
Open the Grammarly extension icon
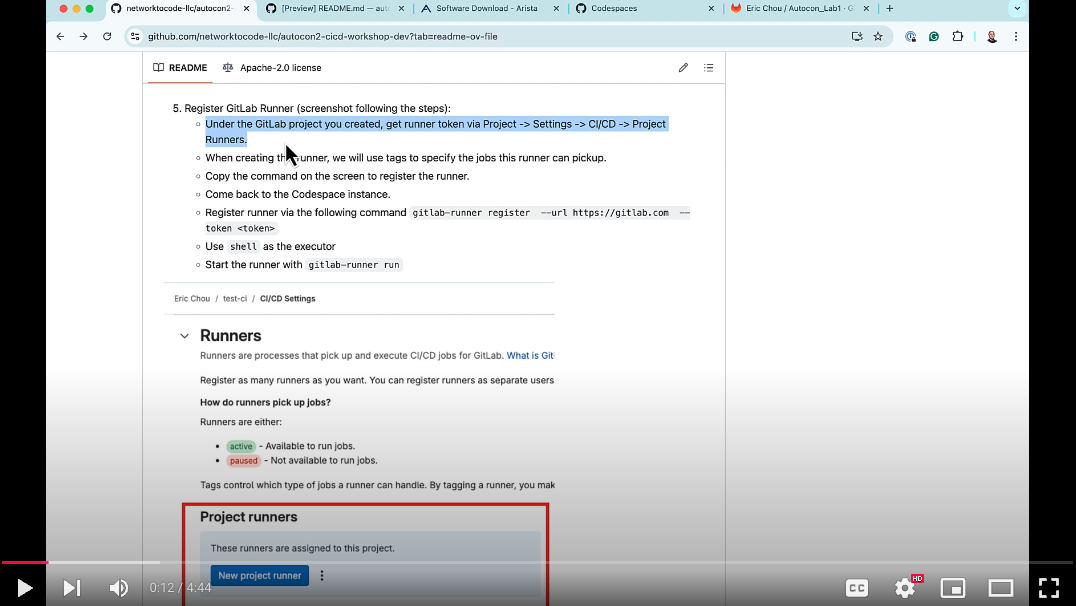point(934,36)
